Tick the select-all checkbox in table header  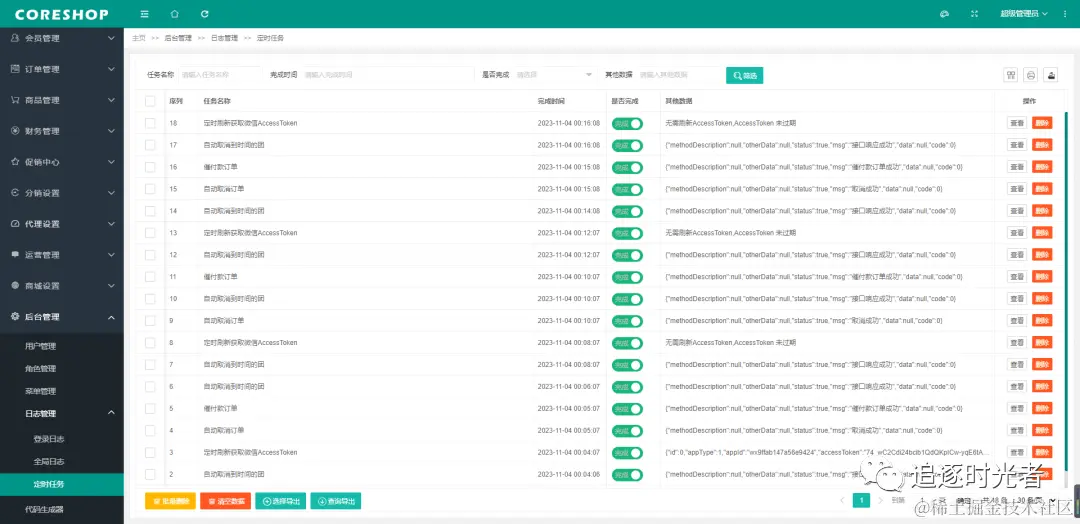150,101
